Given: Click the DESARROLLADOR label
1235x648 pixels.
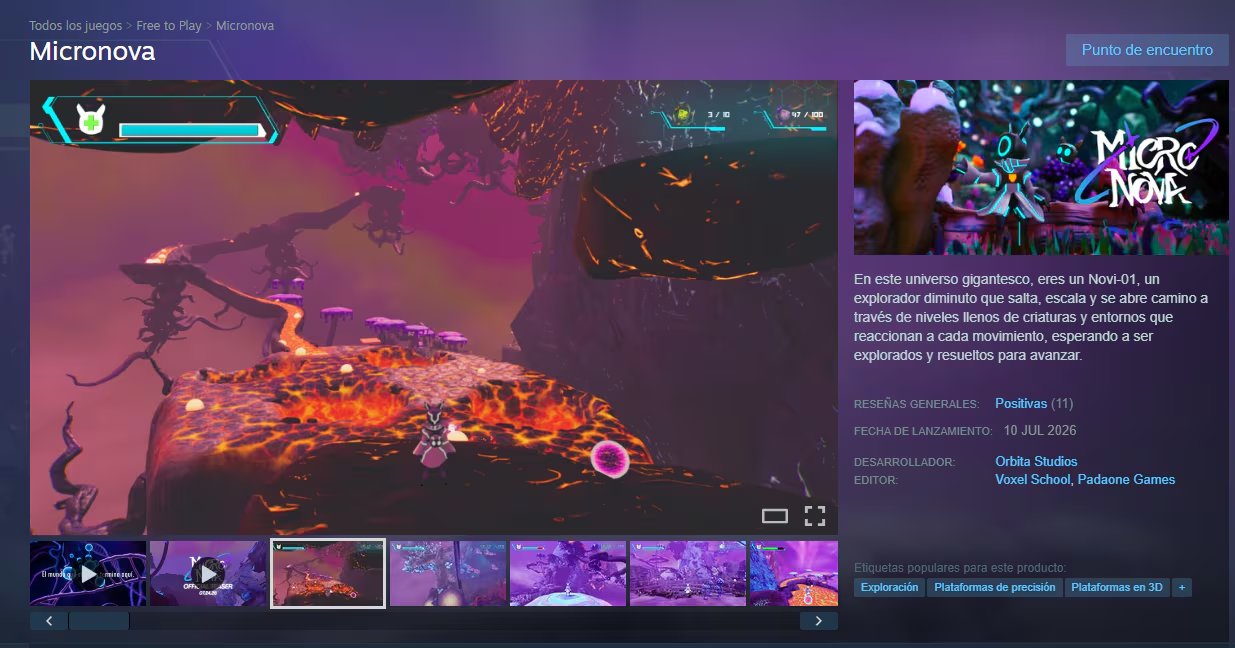Looking at the screenshot, I should tap(905, 463).
